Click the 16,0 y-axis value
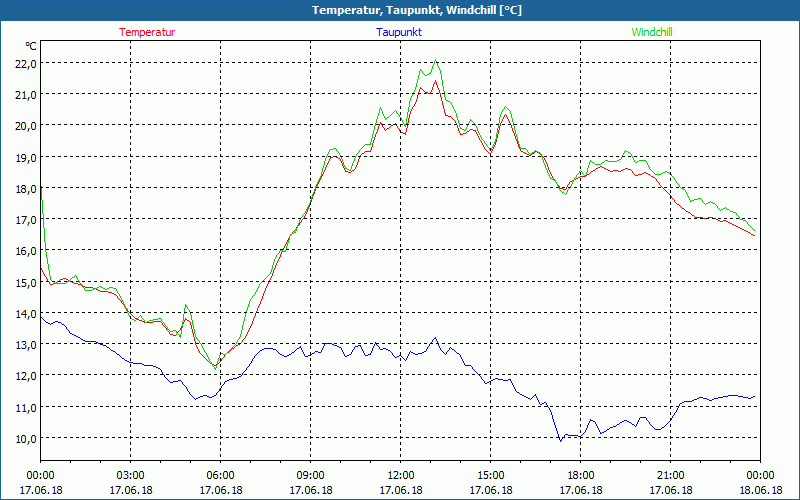The image size is (800, 500). pyautogui.click(x=27, y=251)
